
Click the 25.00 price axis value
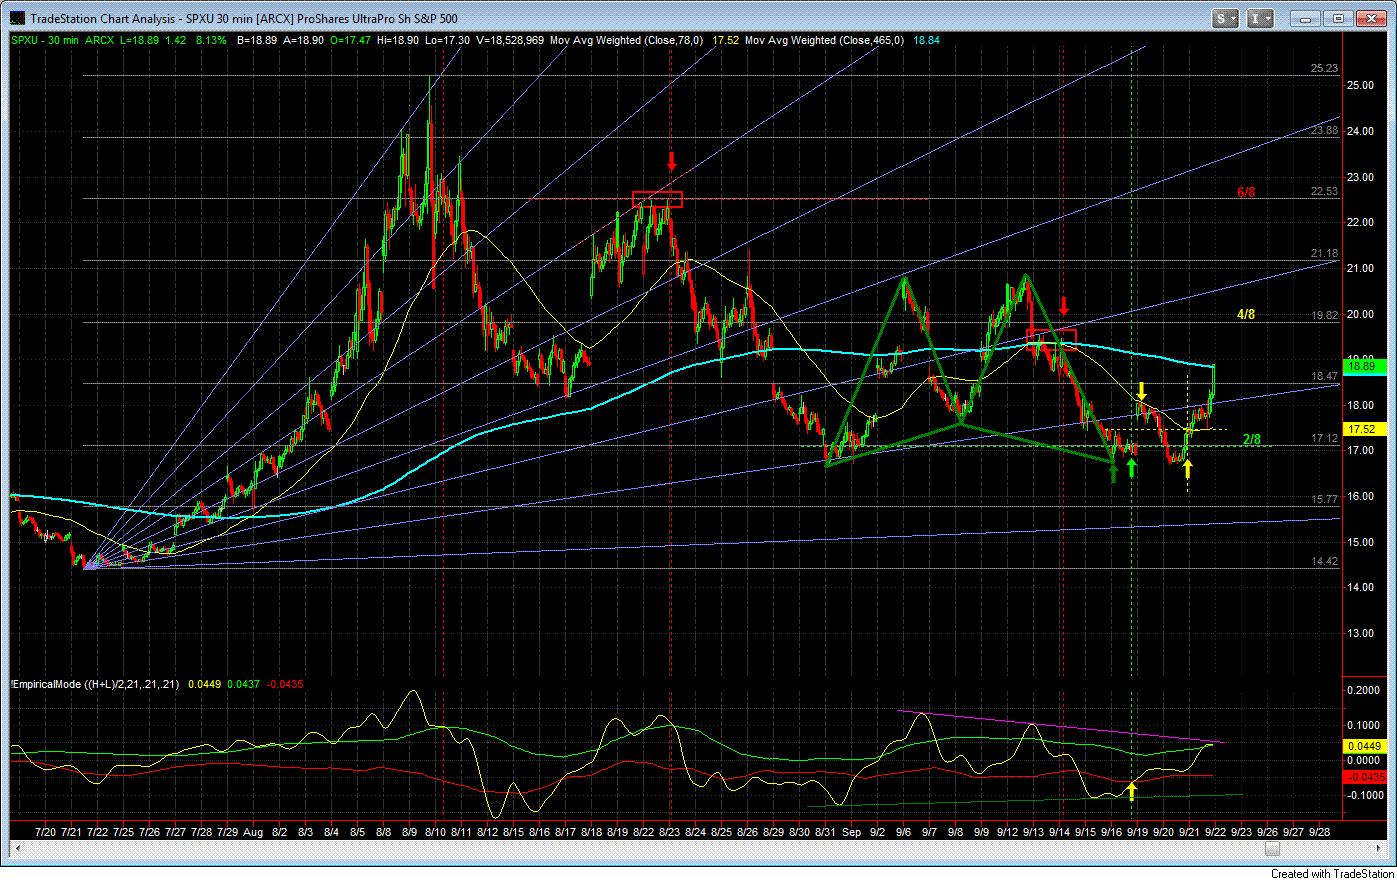1359,85
